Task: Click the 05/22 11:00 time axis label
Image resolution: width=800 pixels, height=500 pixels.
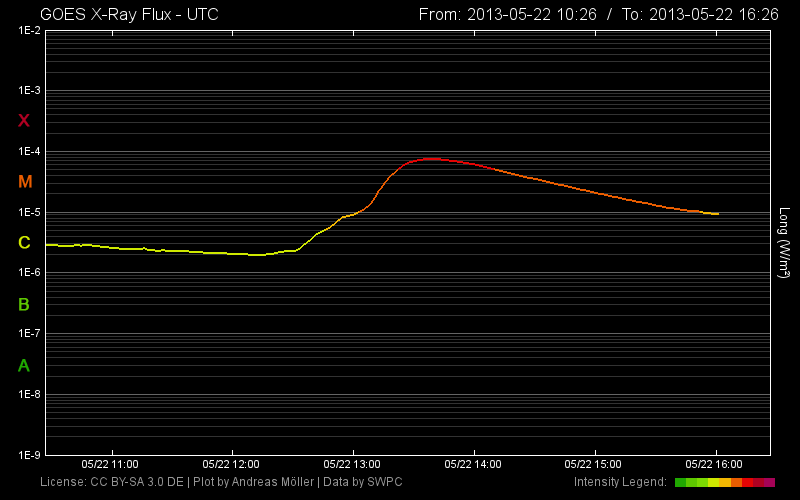Action: pyautogui.click(x=111, y=465)
